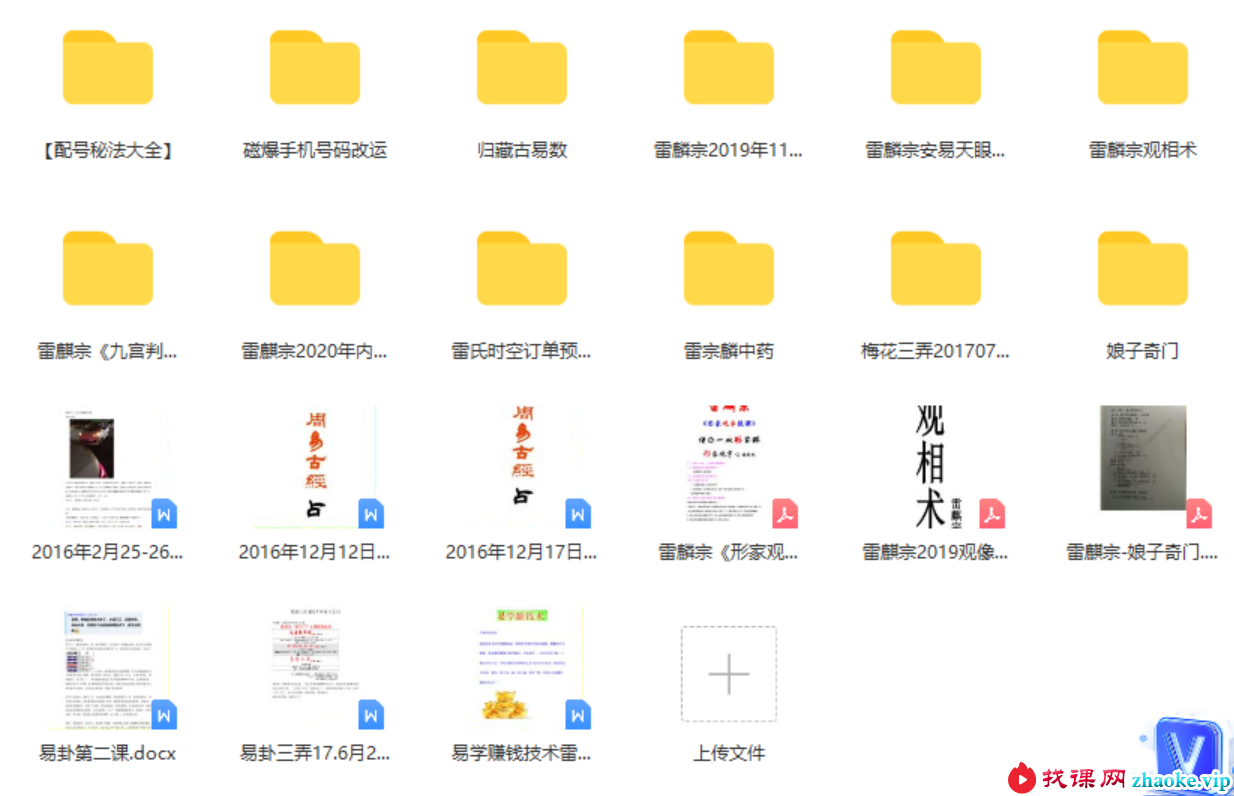Click the 【配号秘法大全】 name label
Image resolution: width=1234 pixels, height=796 pixels.
coord(108,151)
